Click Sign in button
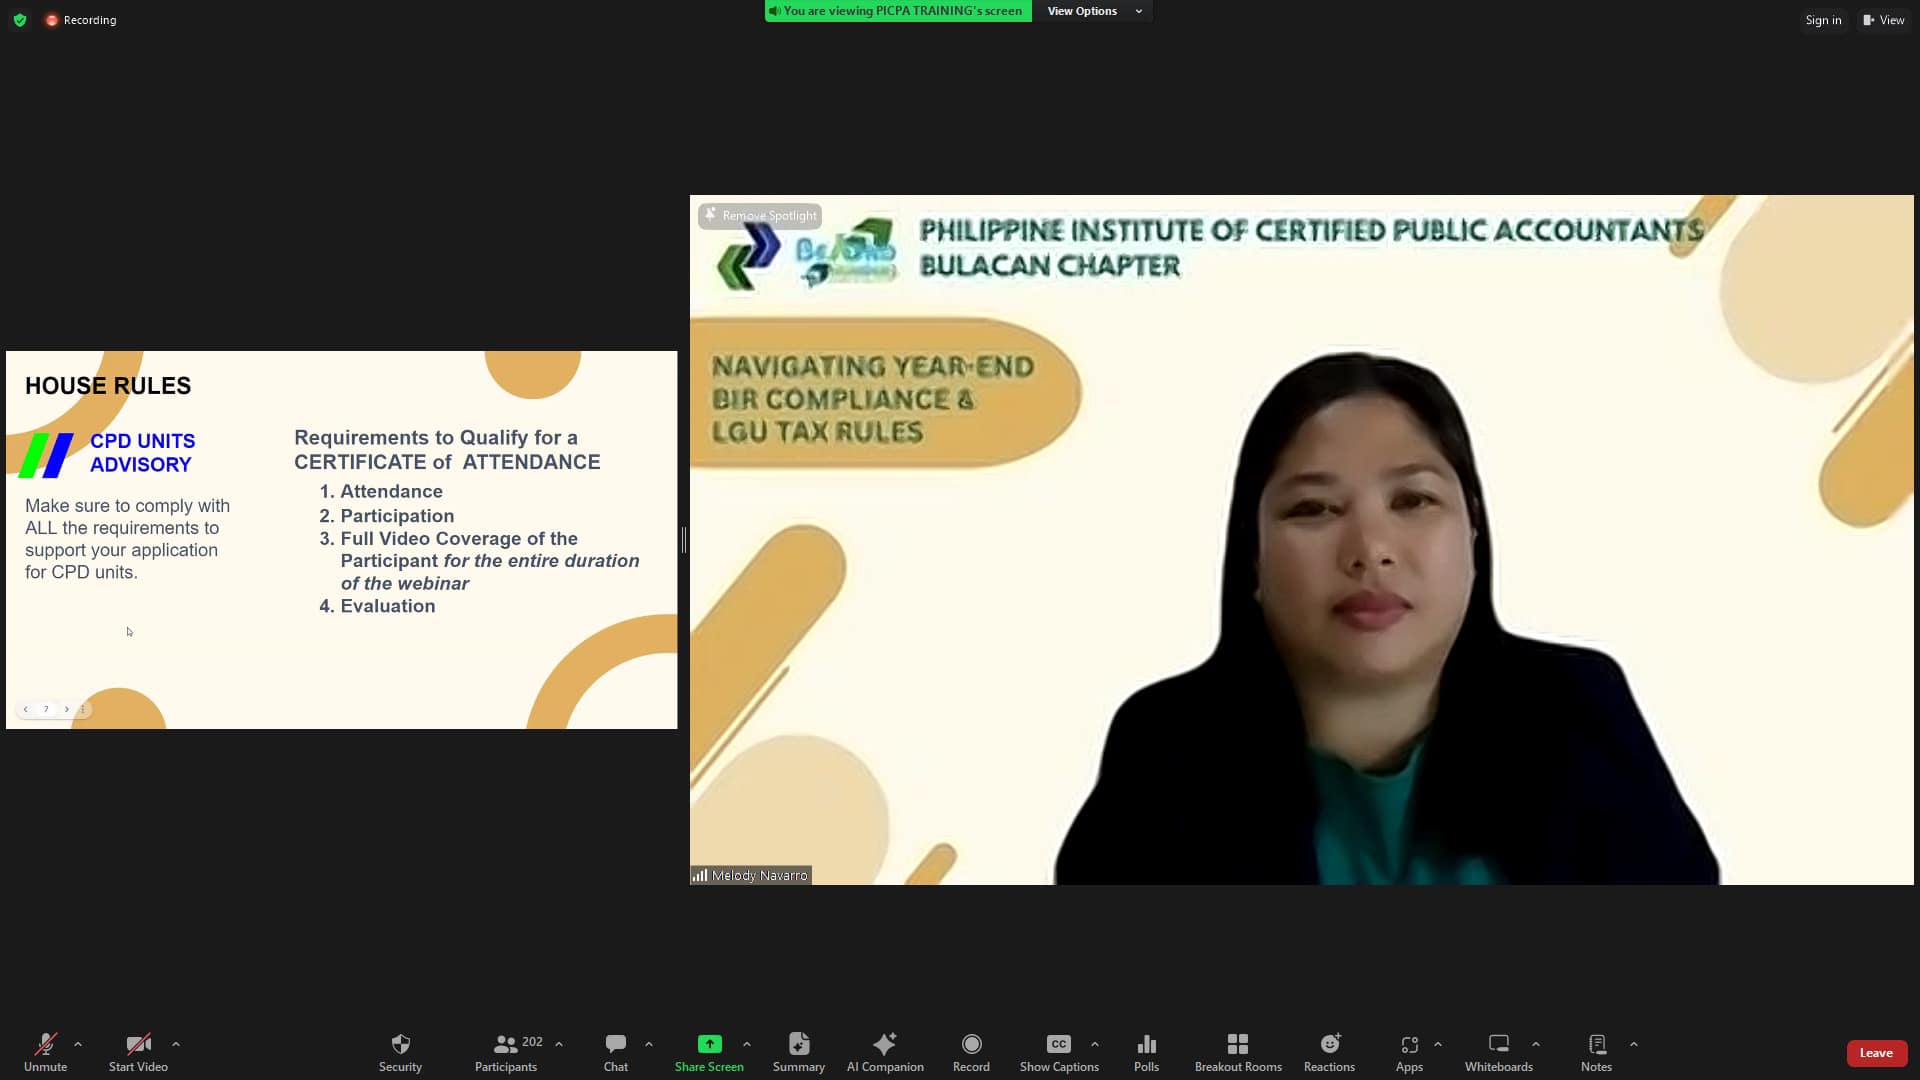The width and height of the screenshot is (1920, 1080). 1823,20
